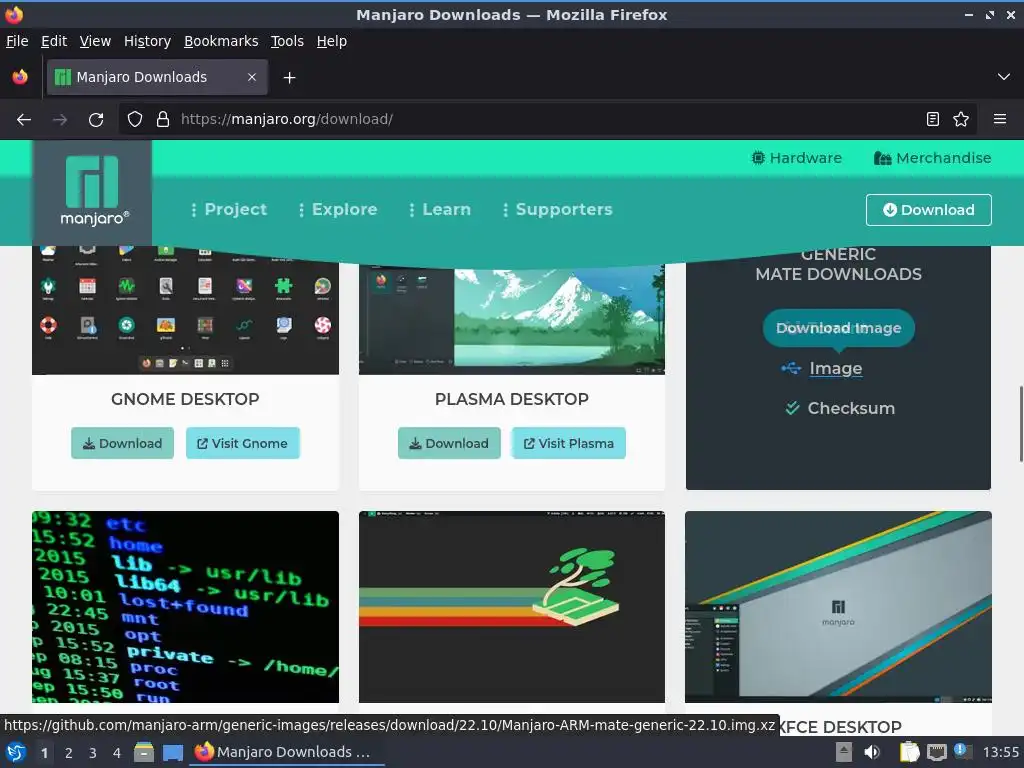
Task: Select the Manjaro Downloads browser tab
Action: click(x=157, y=77)
